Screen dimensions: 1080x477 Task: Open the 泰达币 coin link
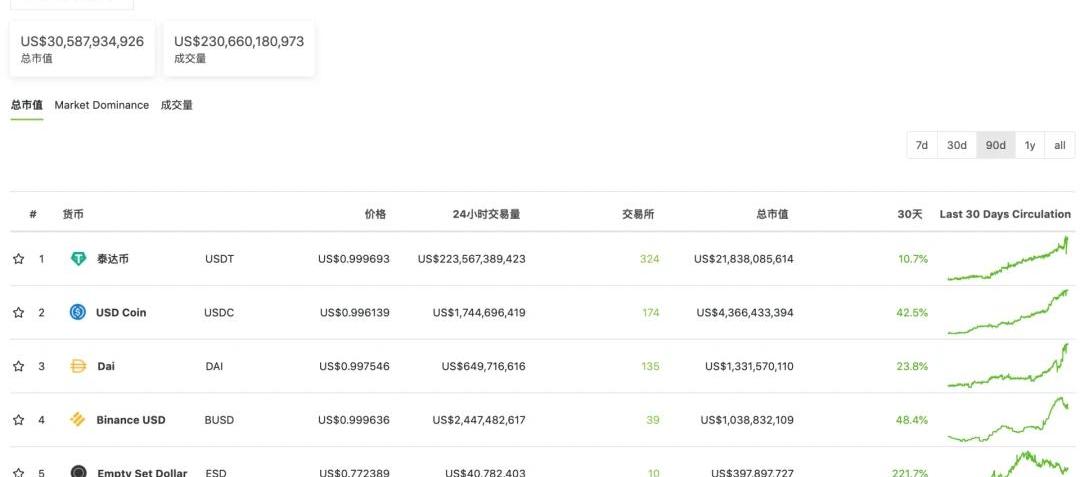click(112, 259)
